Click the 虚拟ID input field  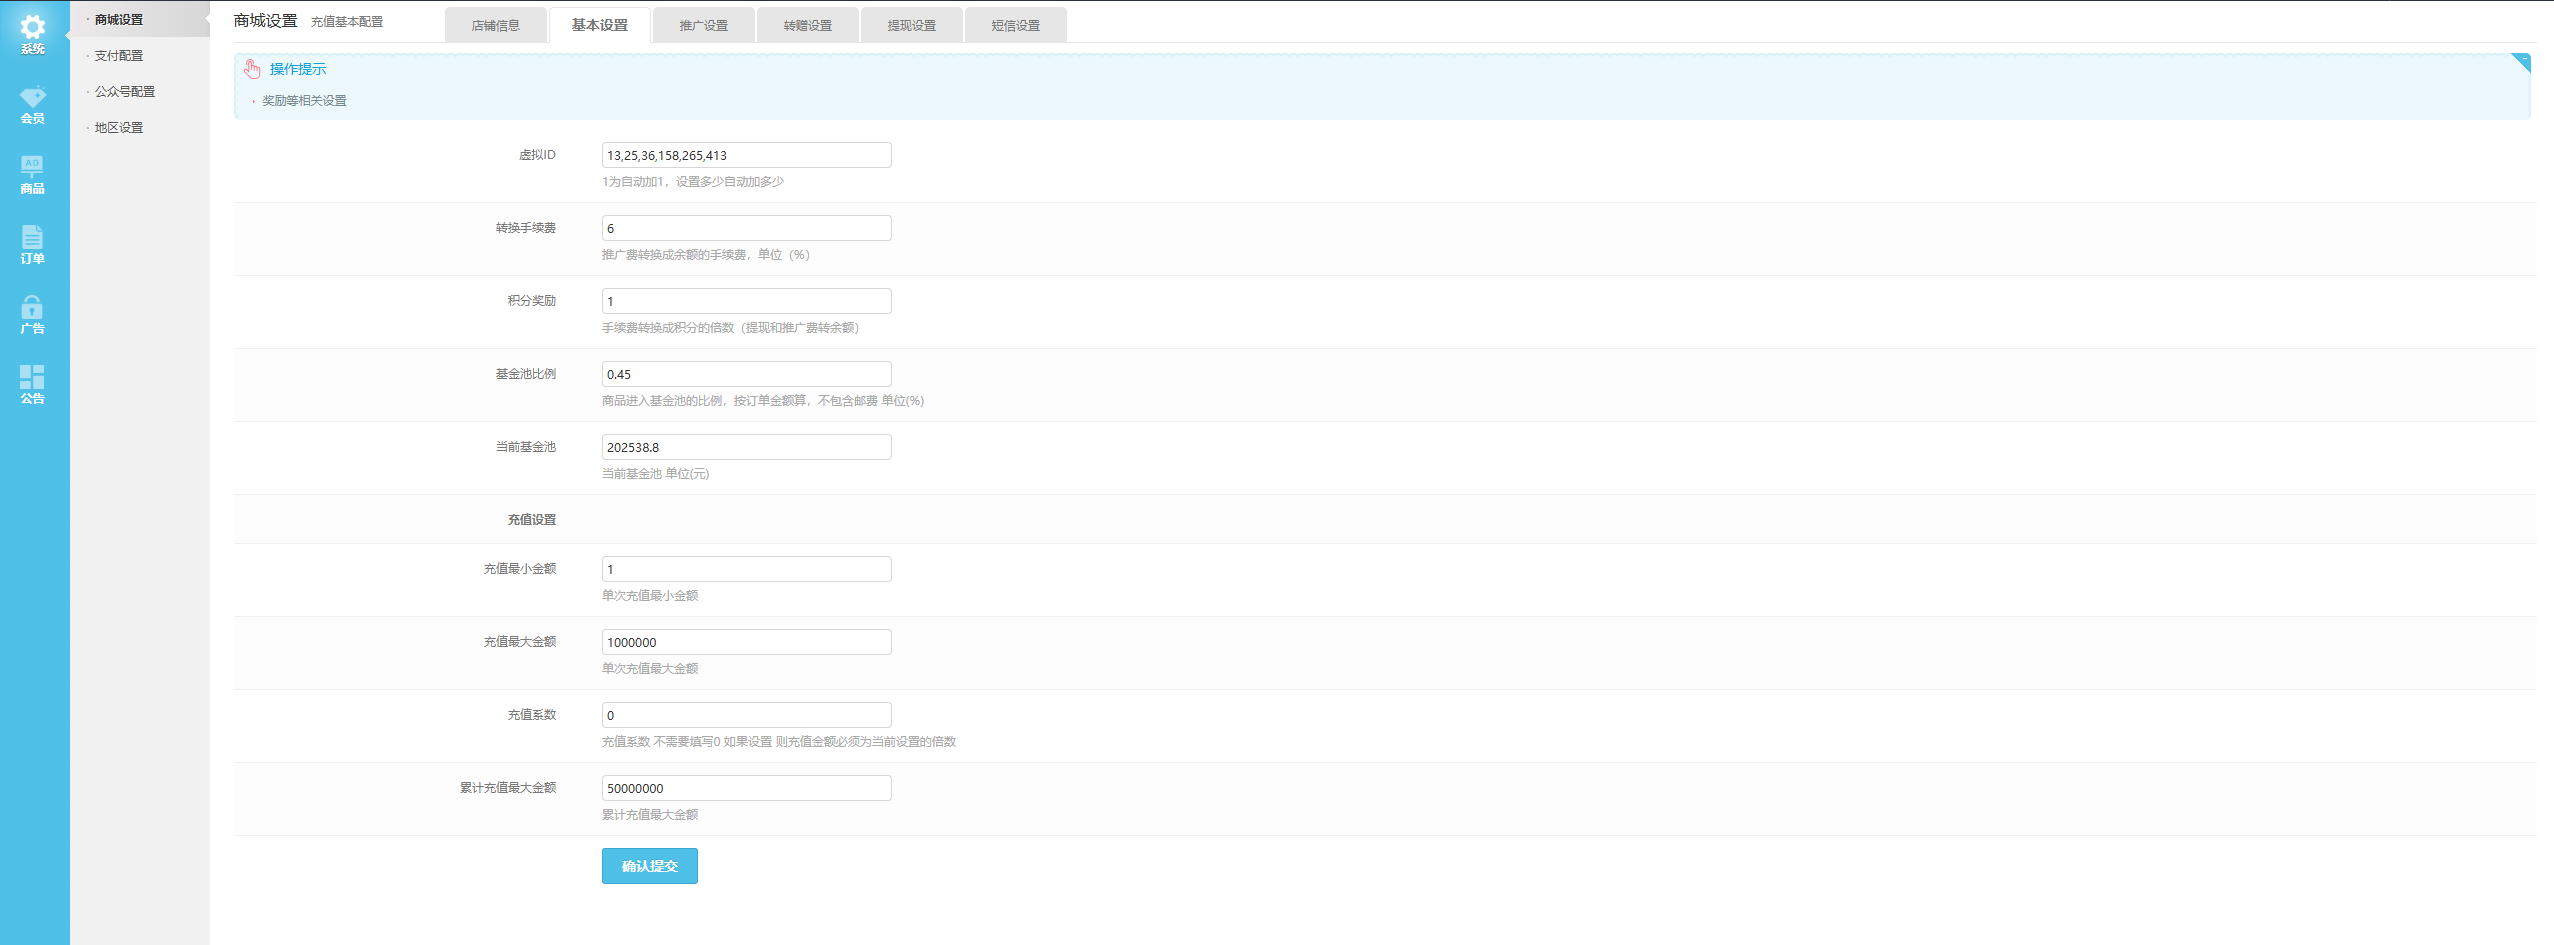pos(746,155)
